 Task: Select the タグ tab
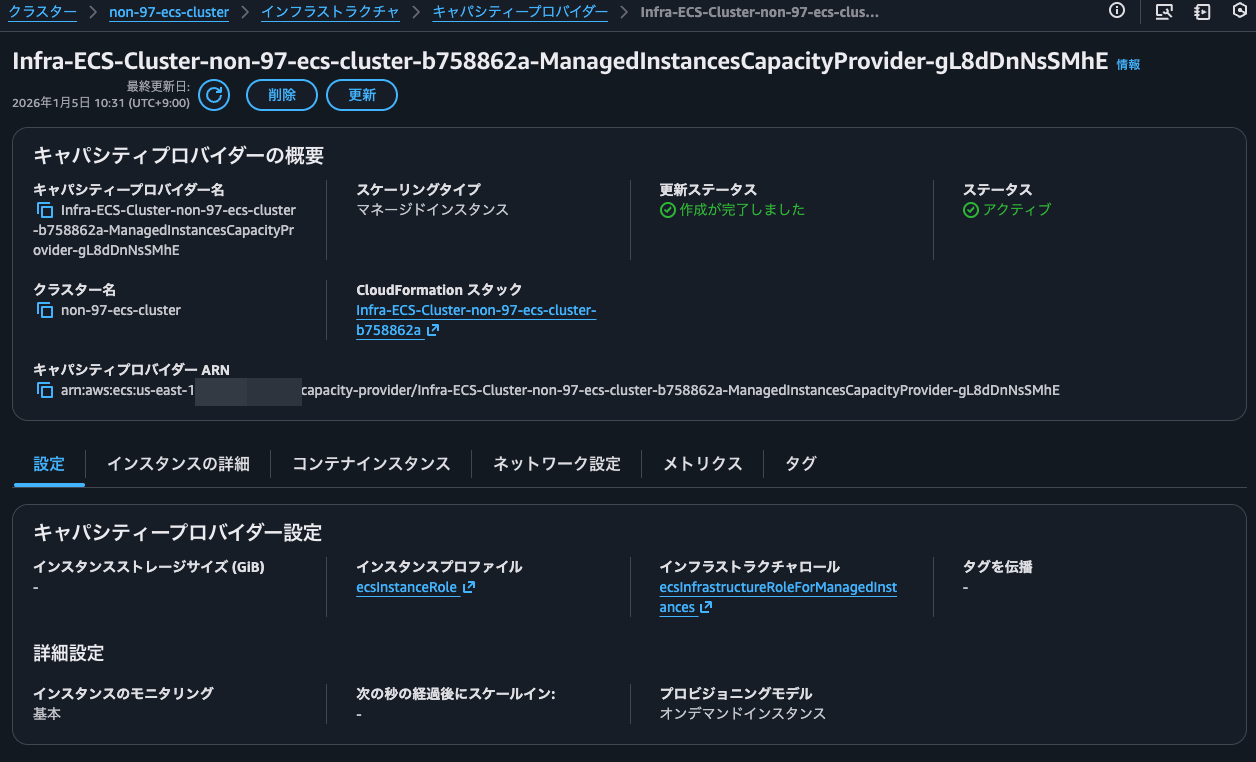coord(798,463)
